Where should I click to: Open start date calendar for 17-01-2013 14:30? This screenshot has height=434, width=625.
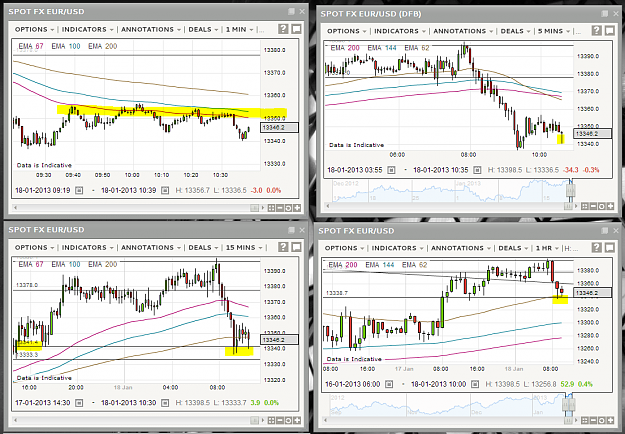click(79, 403)
